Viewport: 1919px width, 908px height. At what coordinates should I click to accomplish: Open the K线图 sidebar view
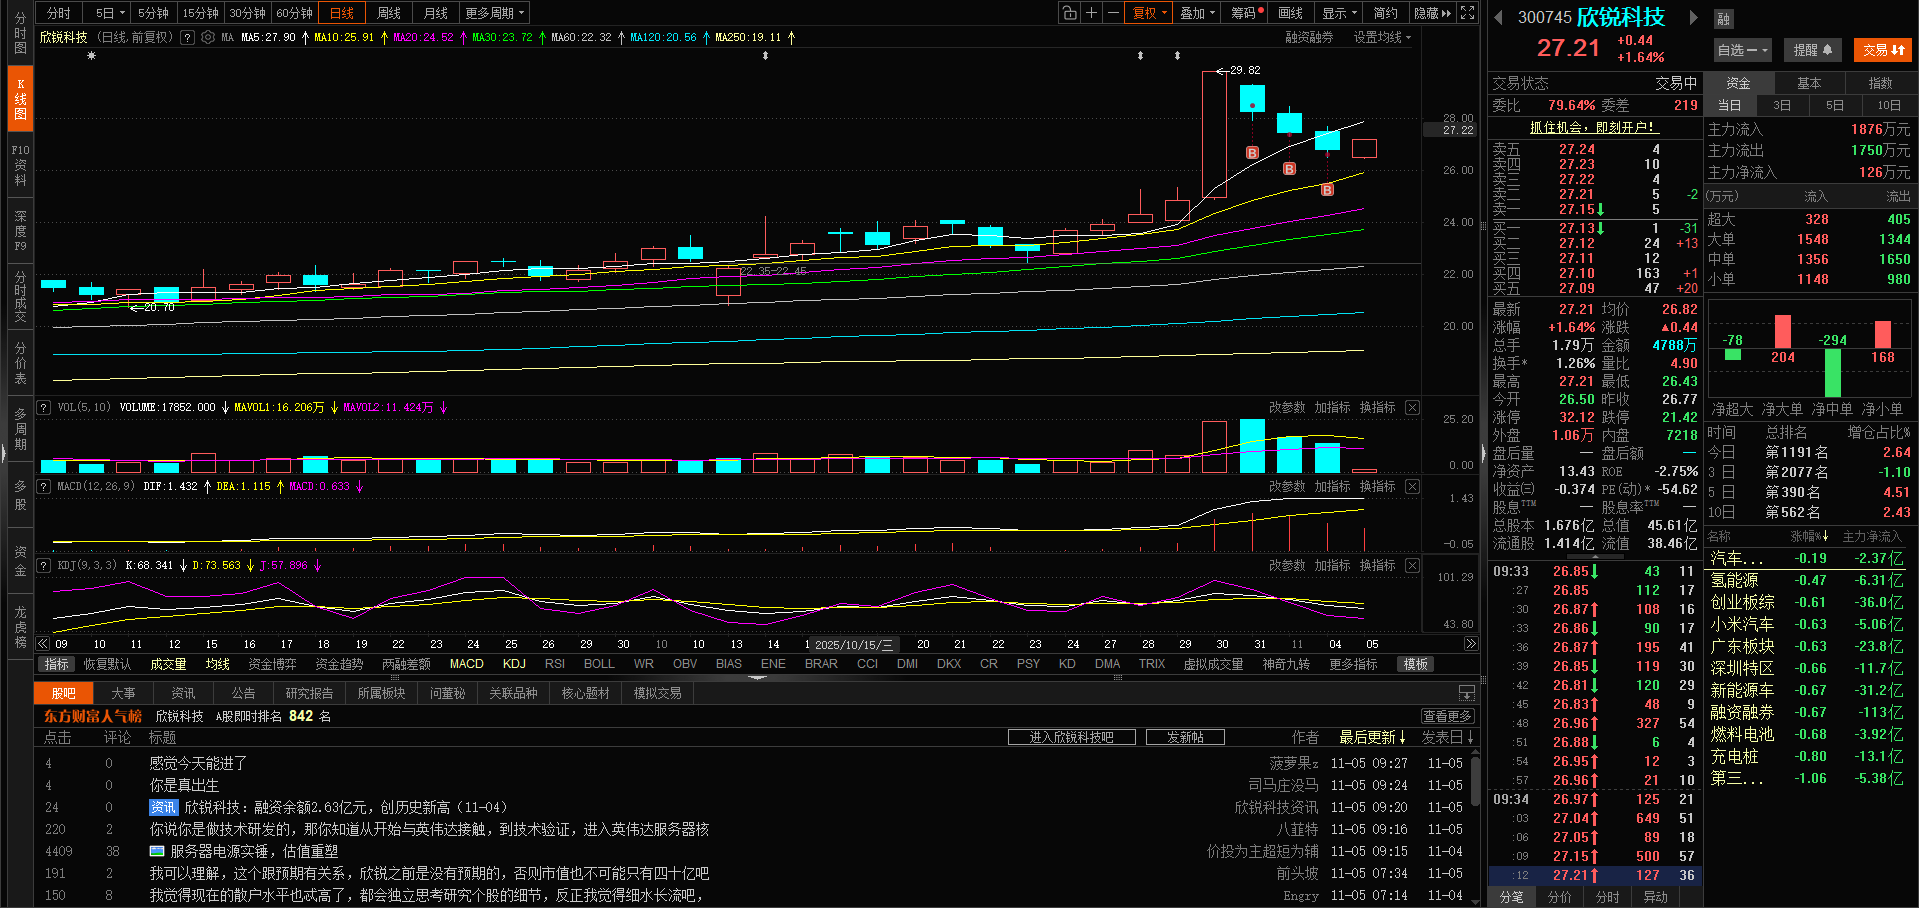point(20,99)
